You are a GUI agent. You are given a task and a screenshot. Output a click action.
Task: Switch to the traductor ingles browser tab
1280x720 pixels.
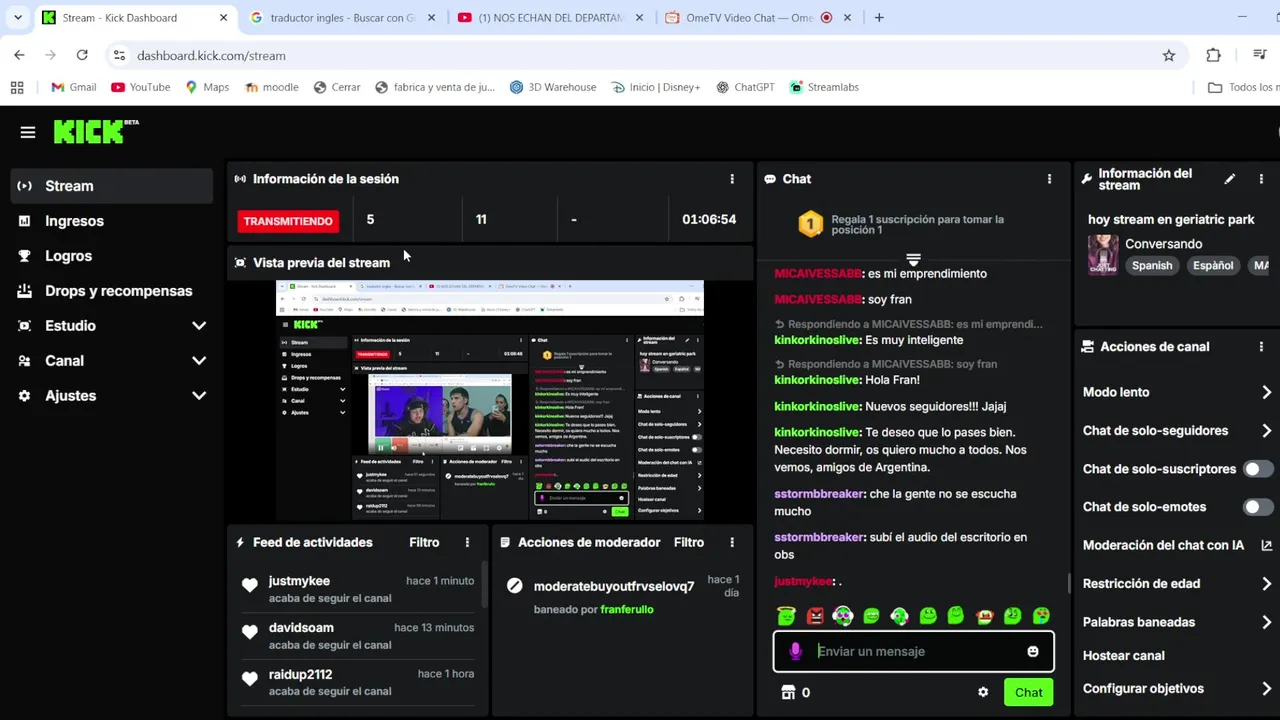click(x=342, y=18)
